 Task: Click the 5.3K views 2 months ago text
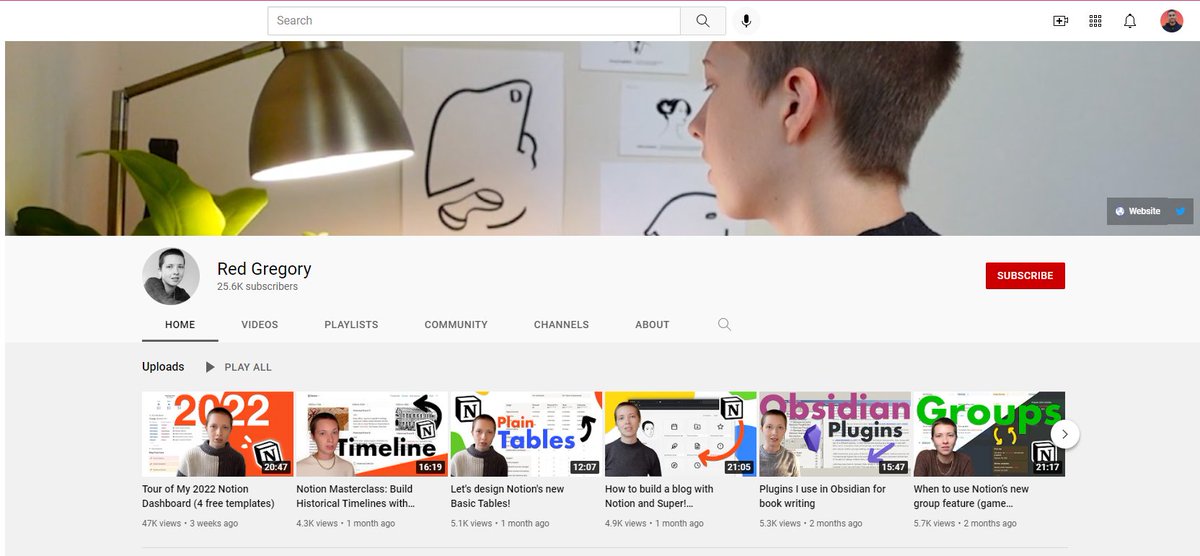pyautogui.click(x=811, y=523)
